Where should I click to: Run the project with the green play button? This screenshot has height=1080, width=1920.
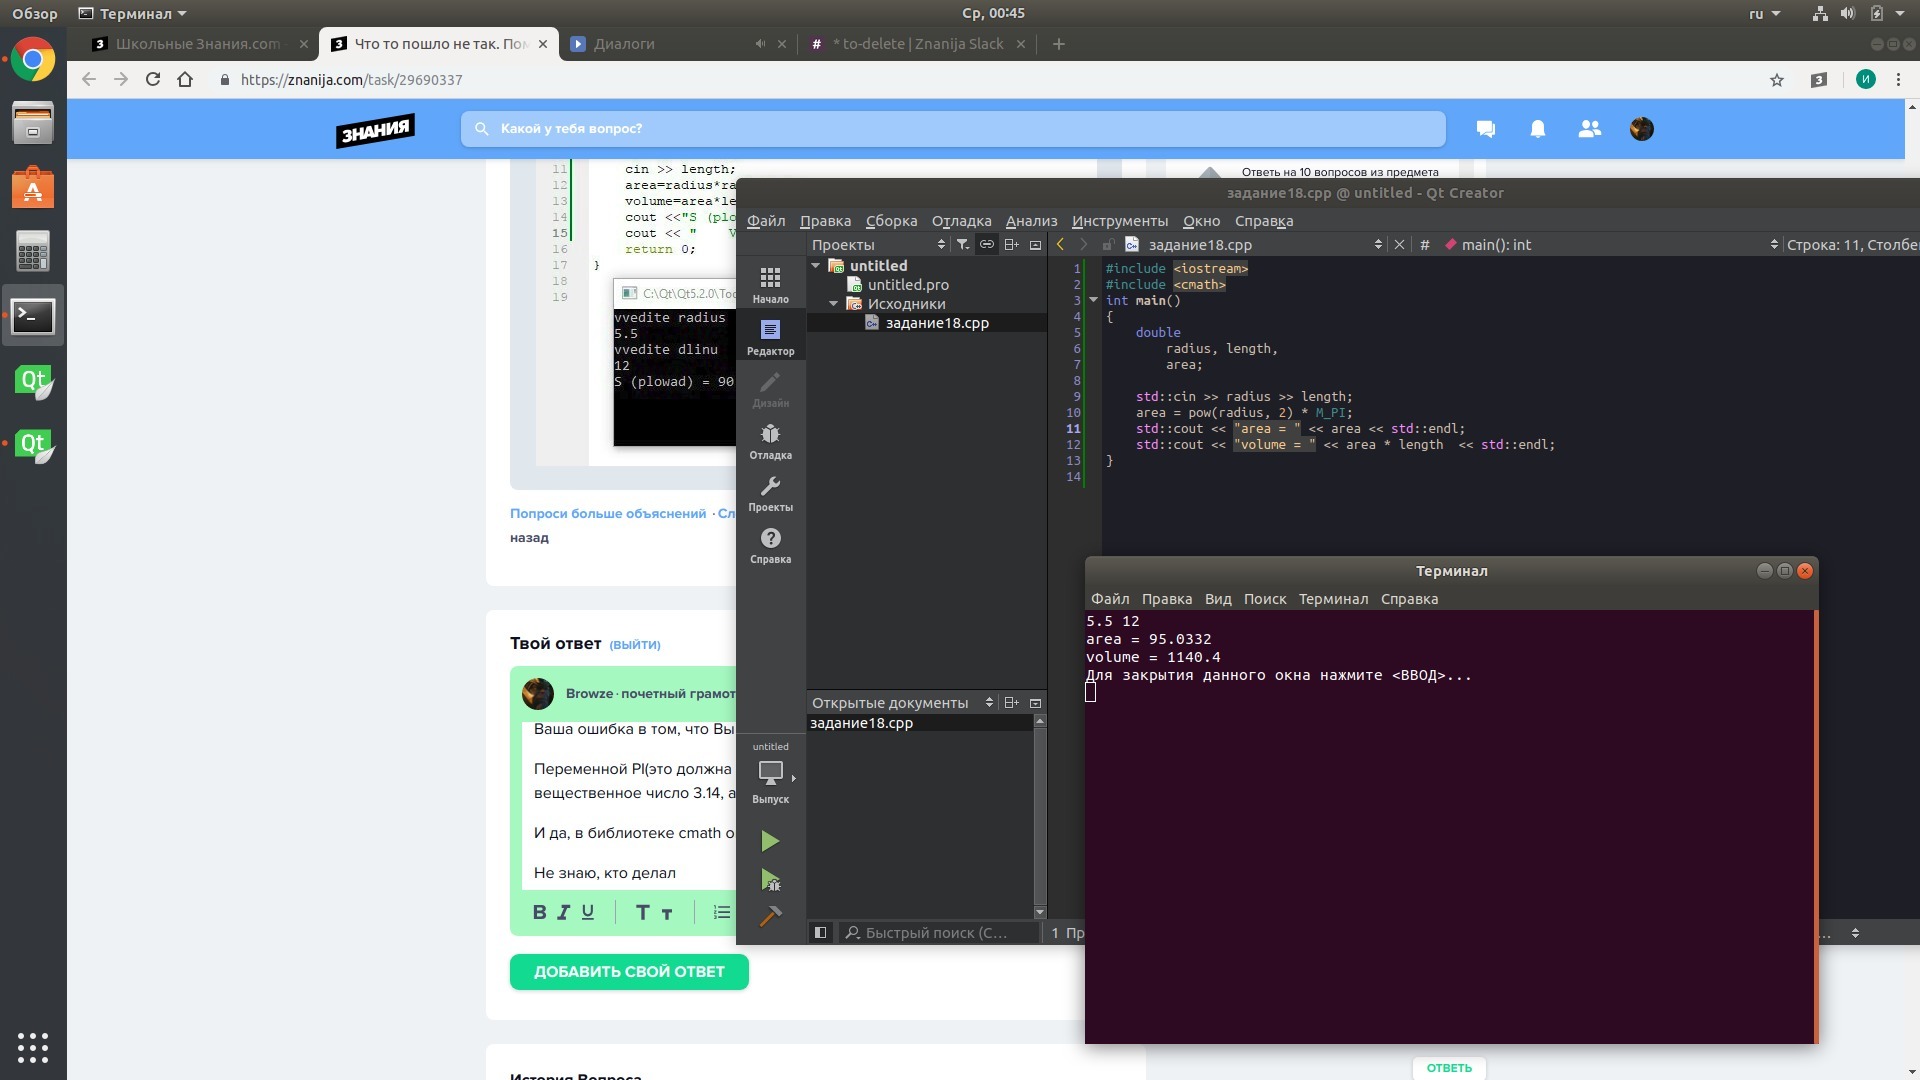(x=770, y=841)
